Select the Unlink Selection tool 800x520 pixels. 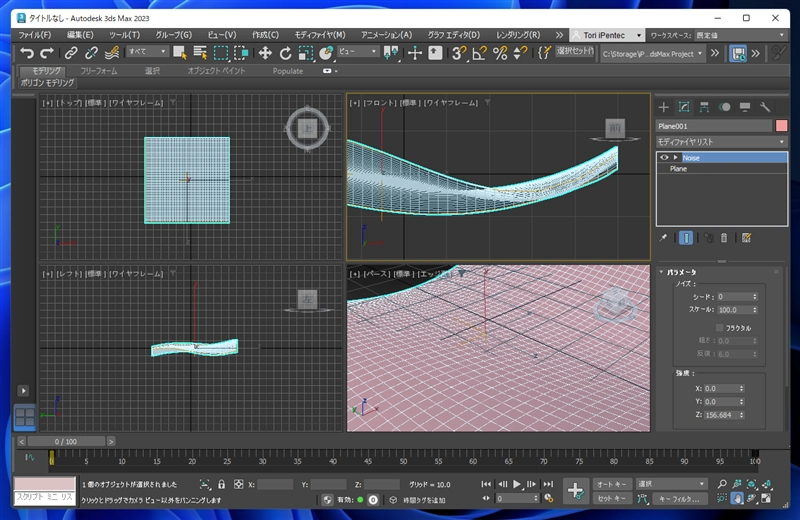click(91, 53)
